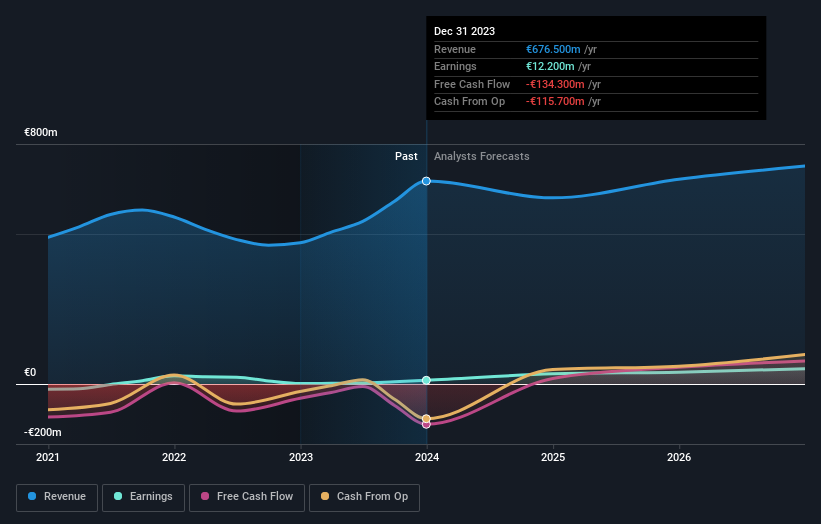
Task: Click the Revenue row label in tooltip
Action: (454, 49)
